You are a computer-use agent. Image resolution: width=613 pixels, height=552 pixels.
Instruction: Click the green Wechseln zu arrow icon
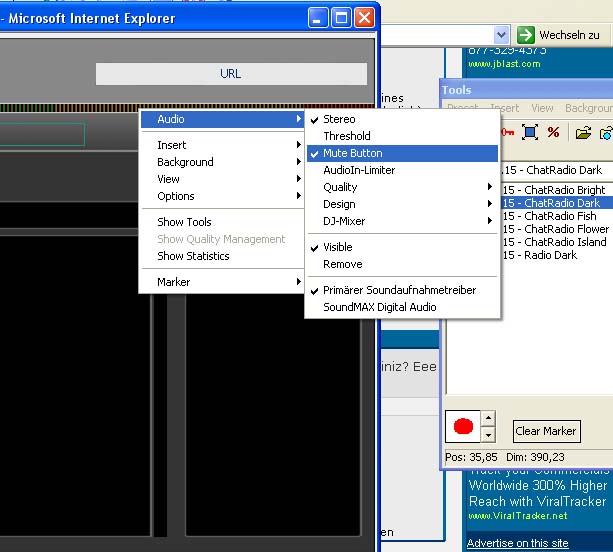click(526, 35)
